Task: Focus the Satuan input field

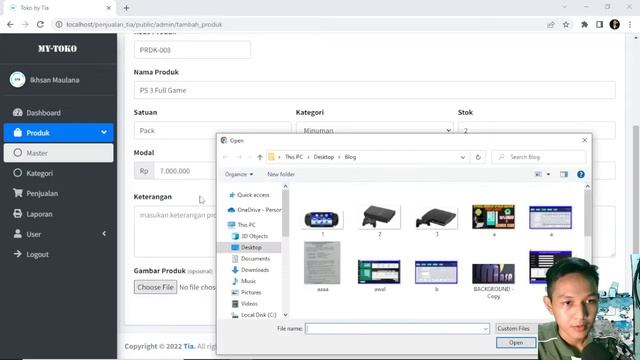Action: (x=212, y=131)
